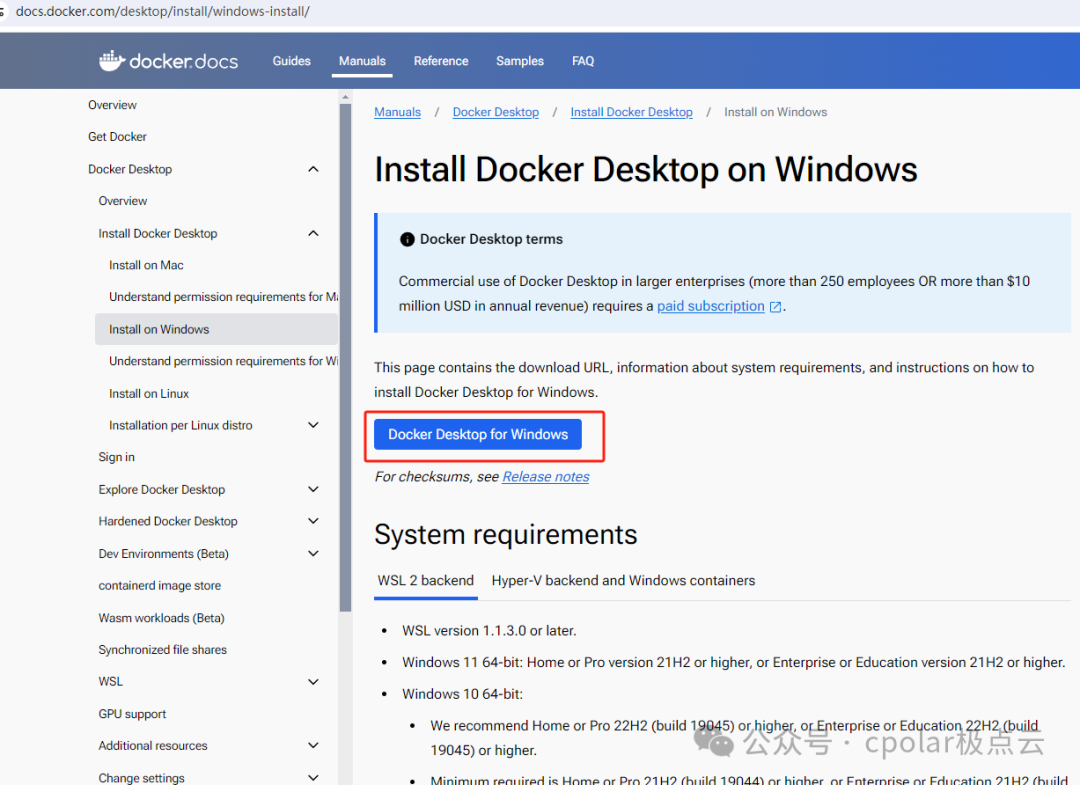
Task: Open Install on Linux page
Action: pos(149,393)
